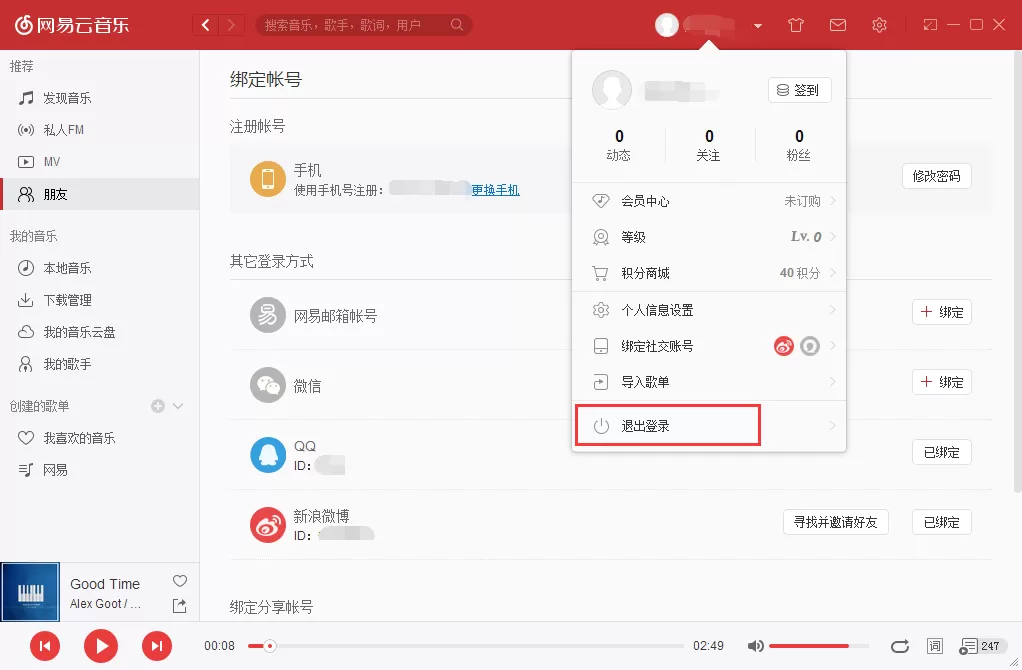Click the vertical scrollbar on right
The width and height of the screenshot is (1022, 670).
pos(1017,274)
